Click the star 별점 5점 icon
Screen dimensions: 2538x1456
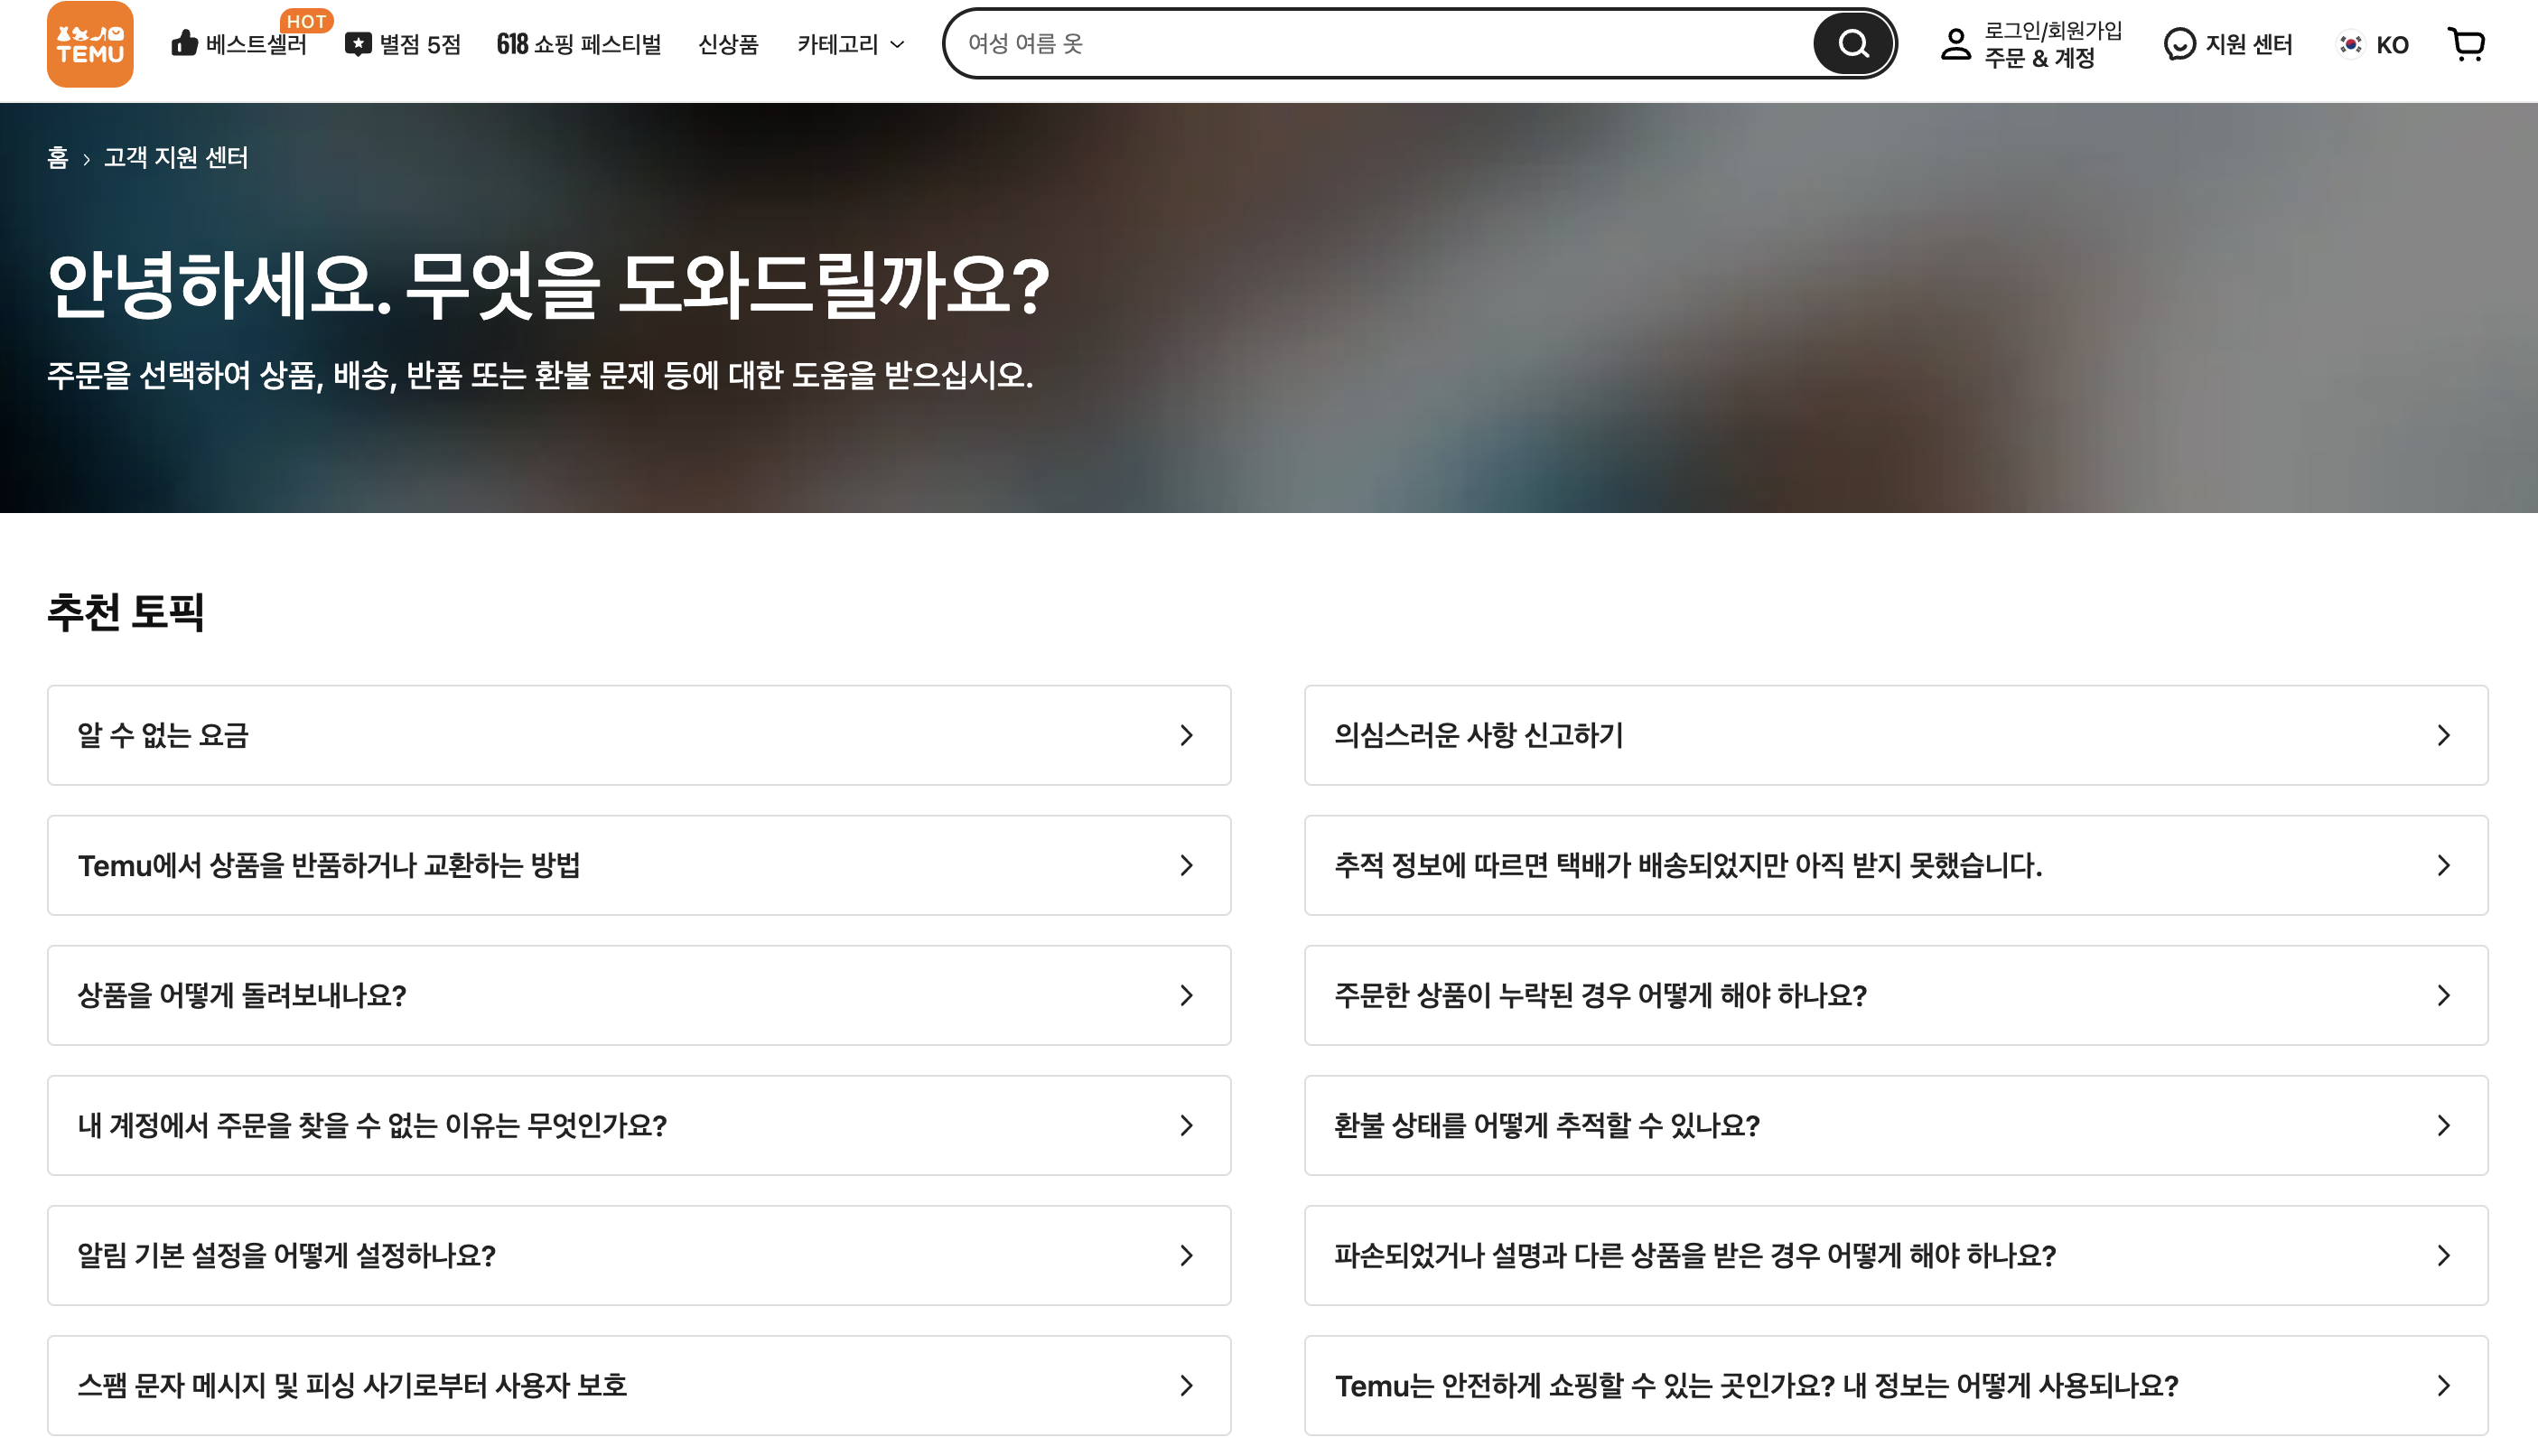[x=358, y=44]
